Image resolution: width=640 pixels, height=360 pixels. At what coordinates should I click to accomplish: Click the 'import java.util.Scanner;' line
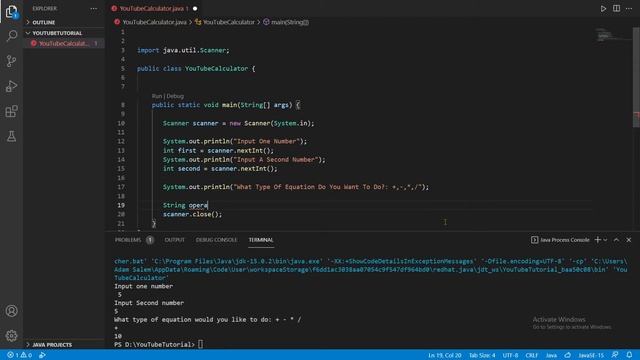(x=183, y=50)
